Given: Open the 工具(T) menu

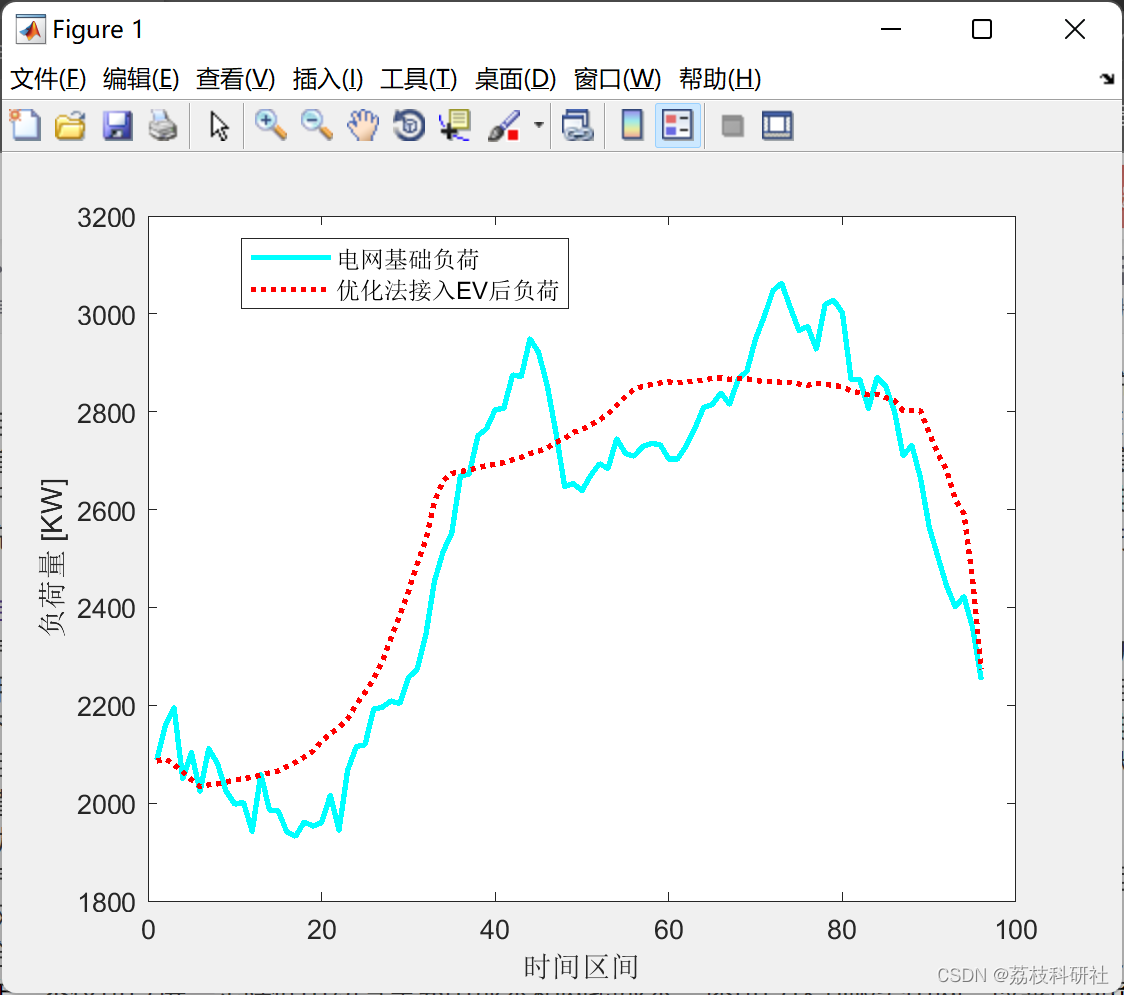Looking at the screenshot, I should [419, 79].
